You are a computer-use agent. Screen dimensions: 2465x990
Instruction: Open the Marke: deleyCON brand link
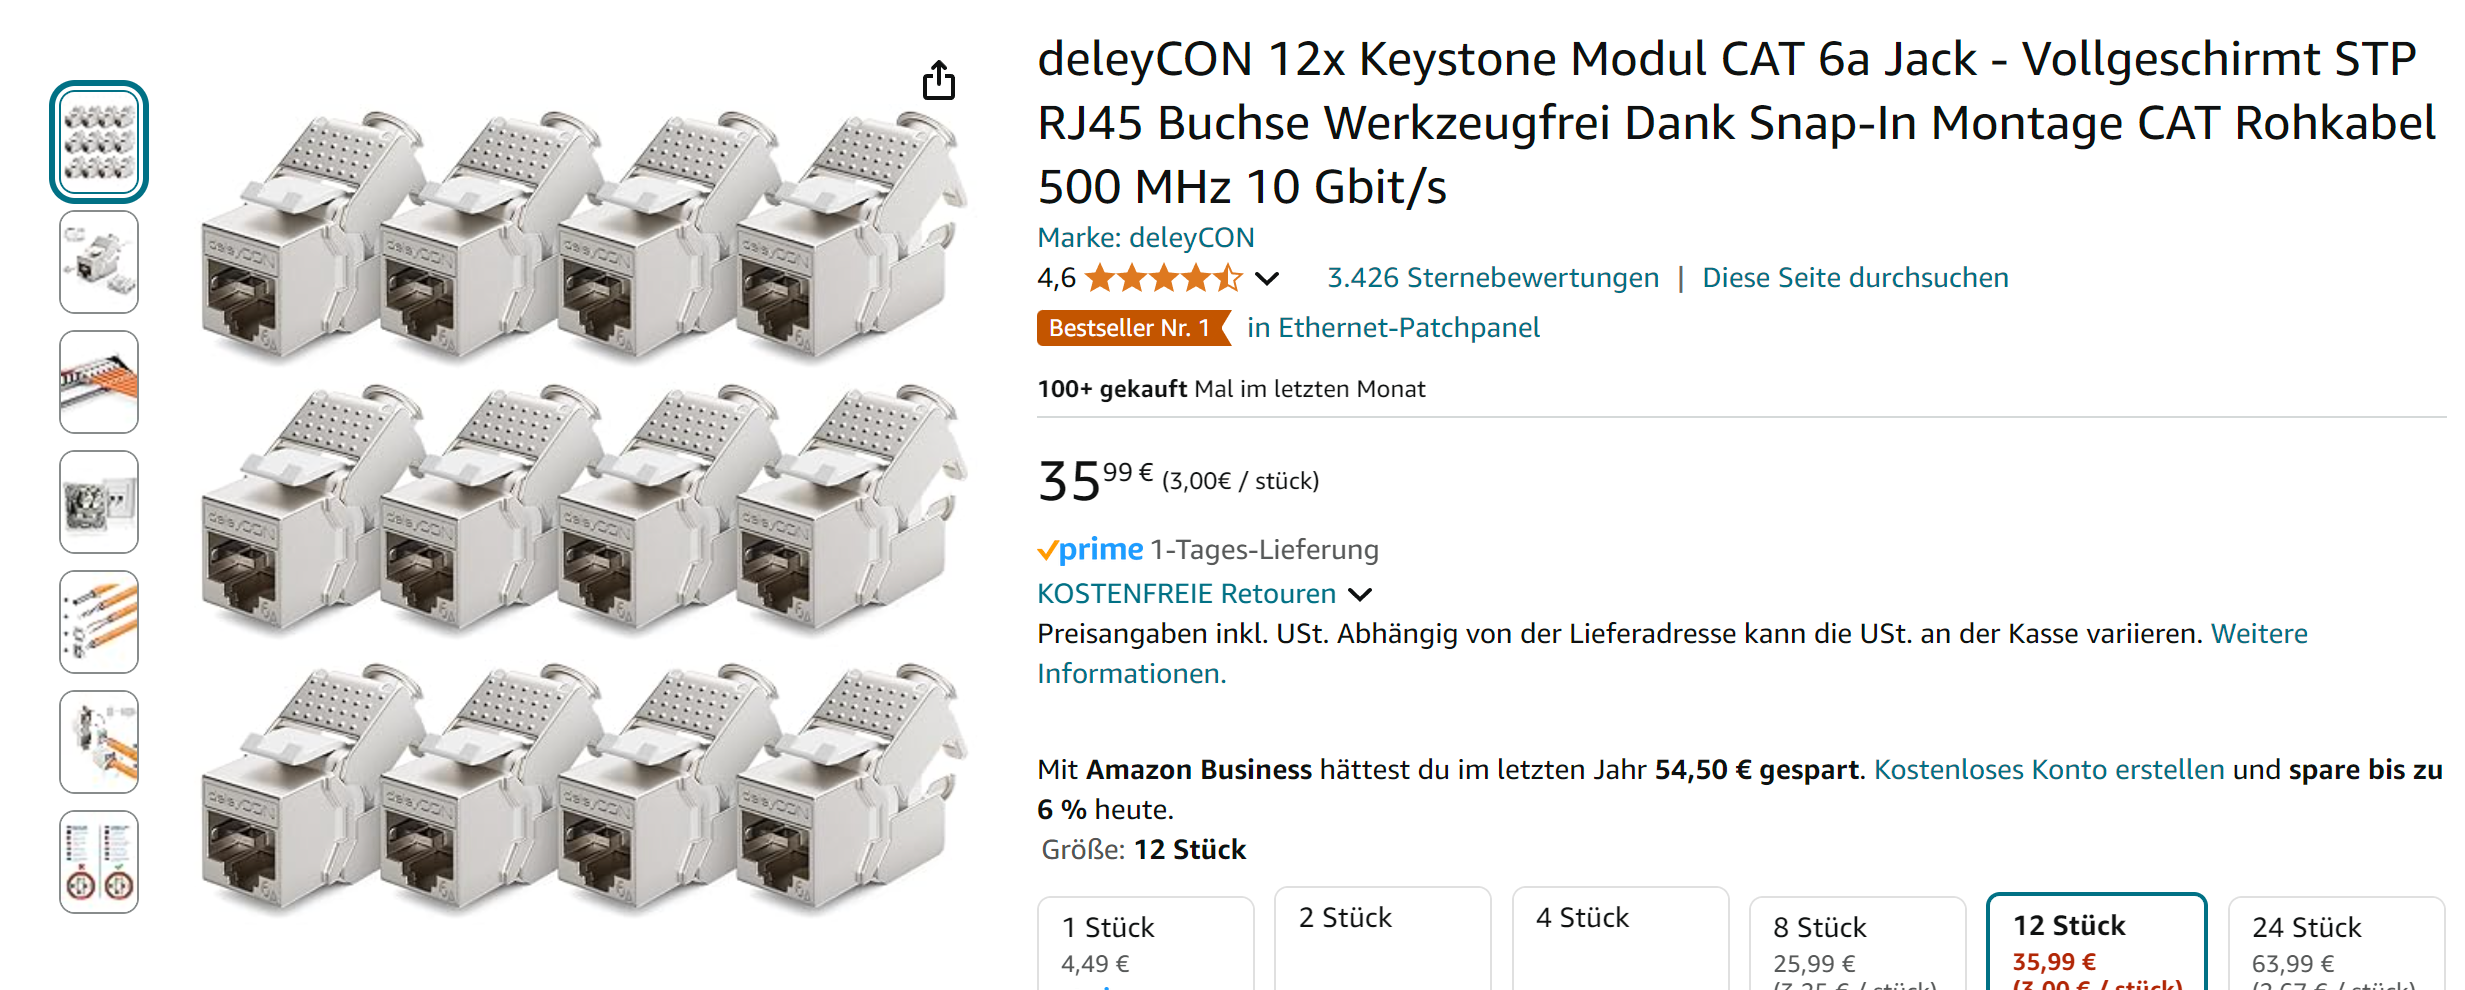1145,238
